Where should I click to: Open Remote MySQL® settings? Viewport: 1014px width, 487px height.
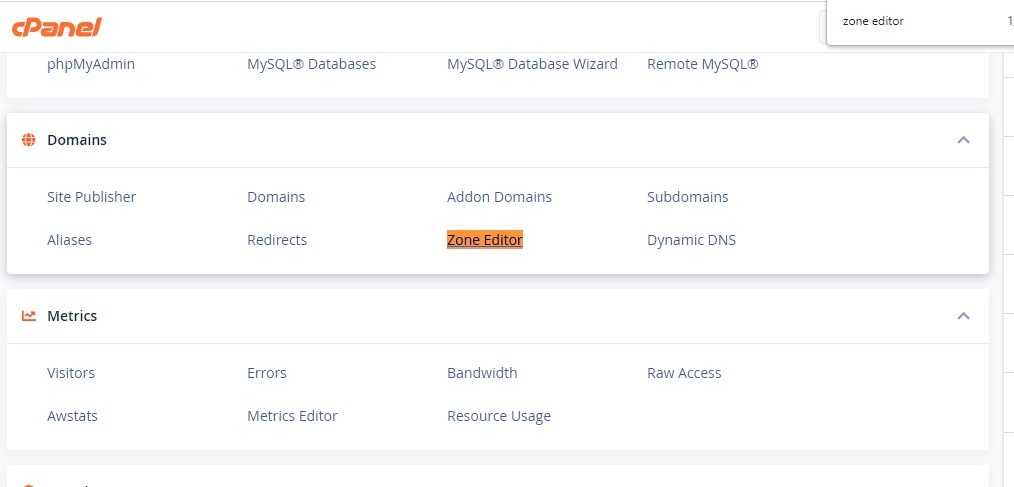coord(702,64)
